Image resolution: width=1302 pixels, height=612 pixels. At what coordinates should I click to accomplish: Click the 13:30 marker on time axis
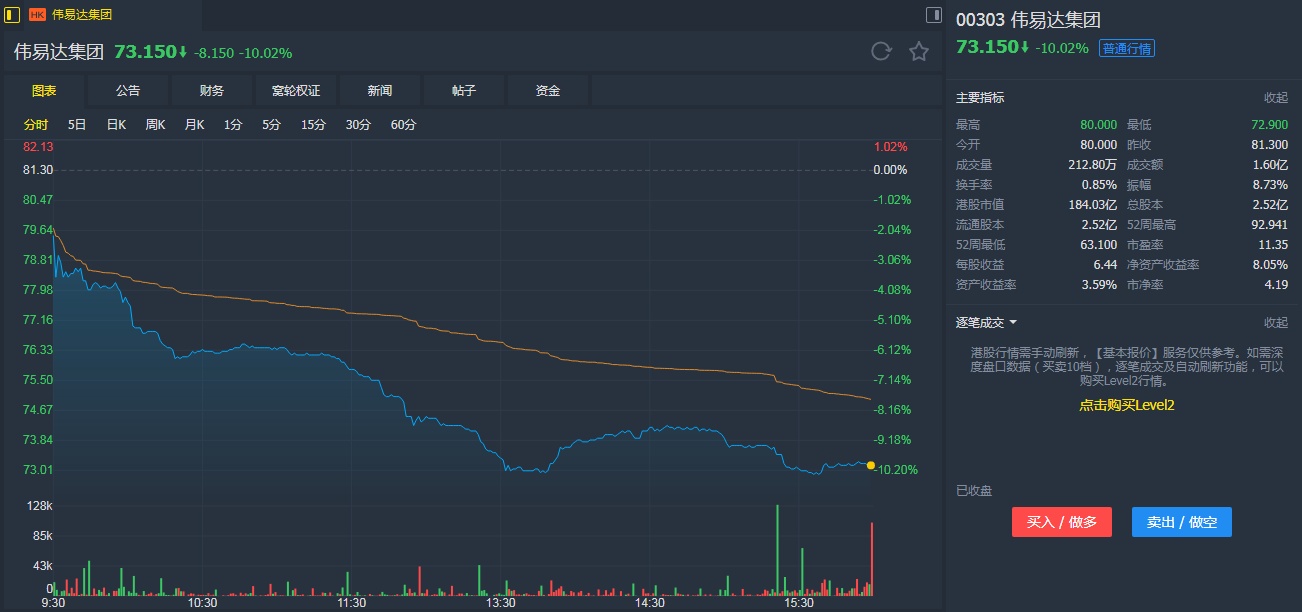500,603
